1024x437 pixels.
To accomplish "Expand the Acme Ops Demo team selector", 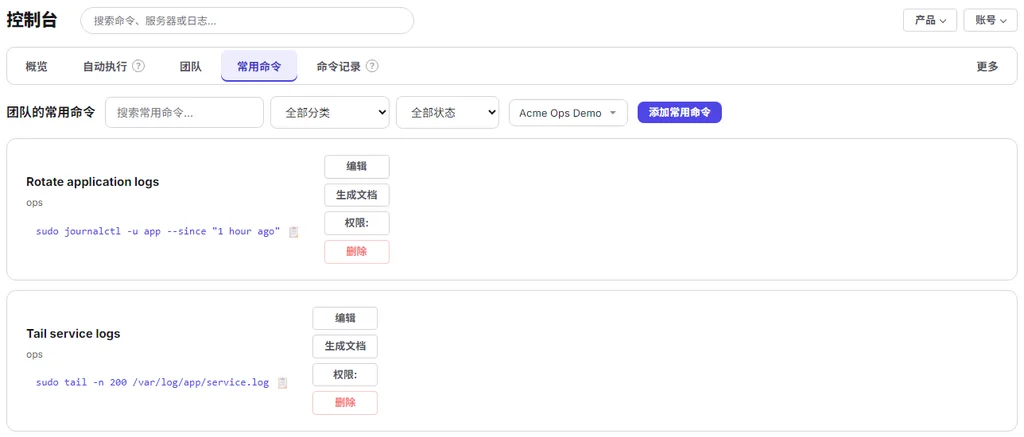I will [568, 113].
